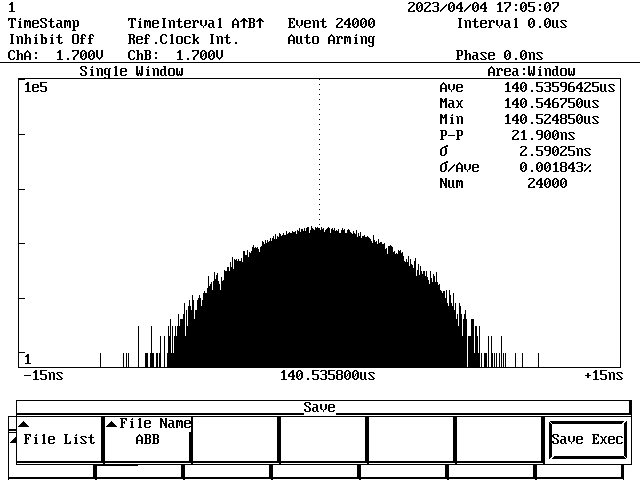This screenshot has width=640, height=480.
Task: Click the Save menu title bar
Action: tap(320, 407)
